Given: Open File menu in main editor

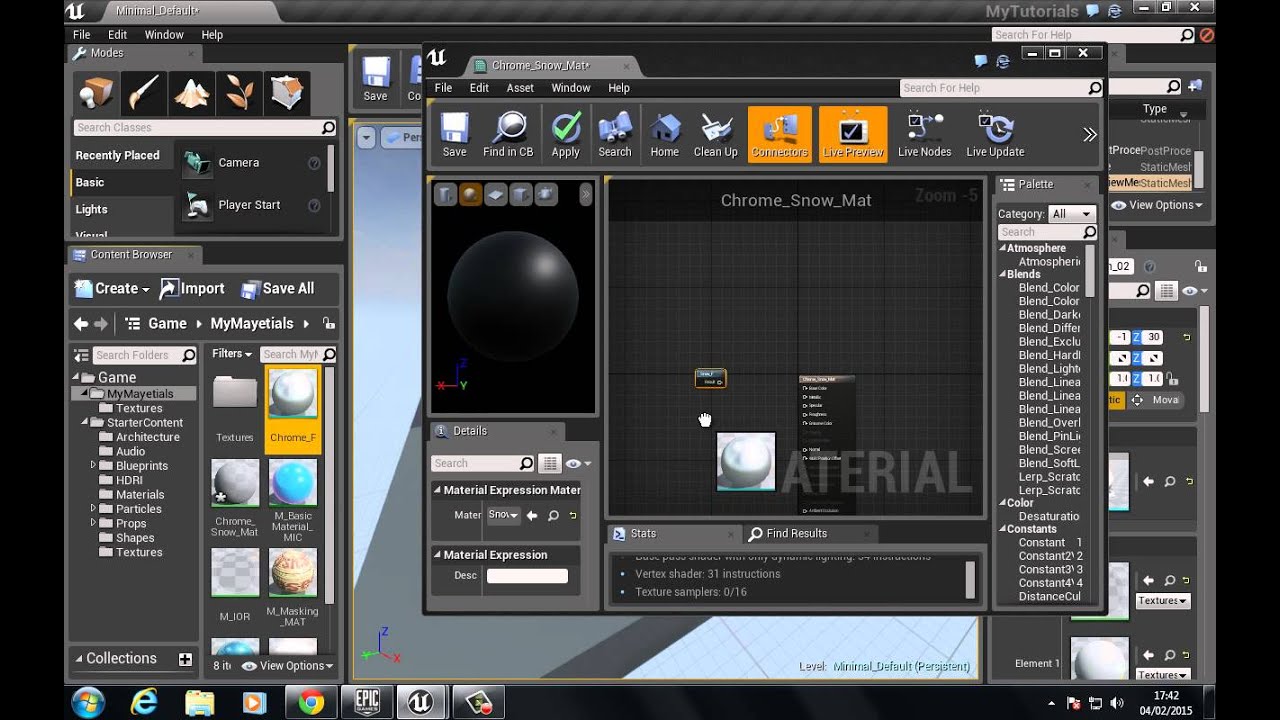Looking at the screenshot, I should (x=82, y=34).
